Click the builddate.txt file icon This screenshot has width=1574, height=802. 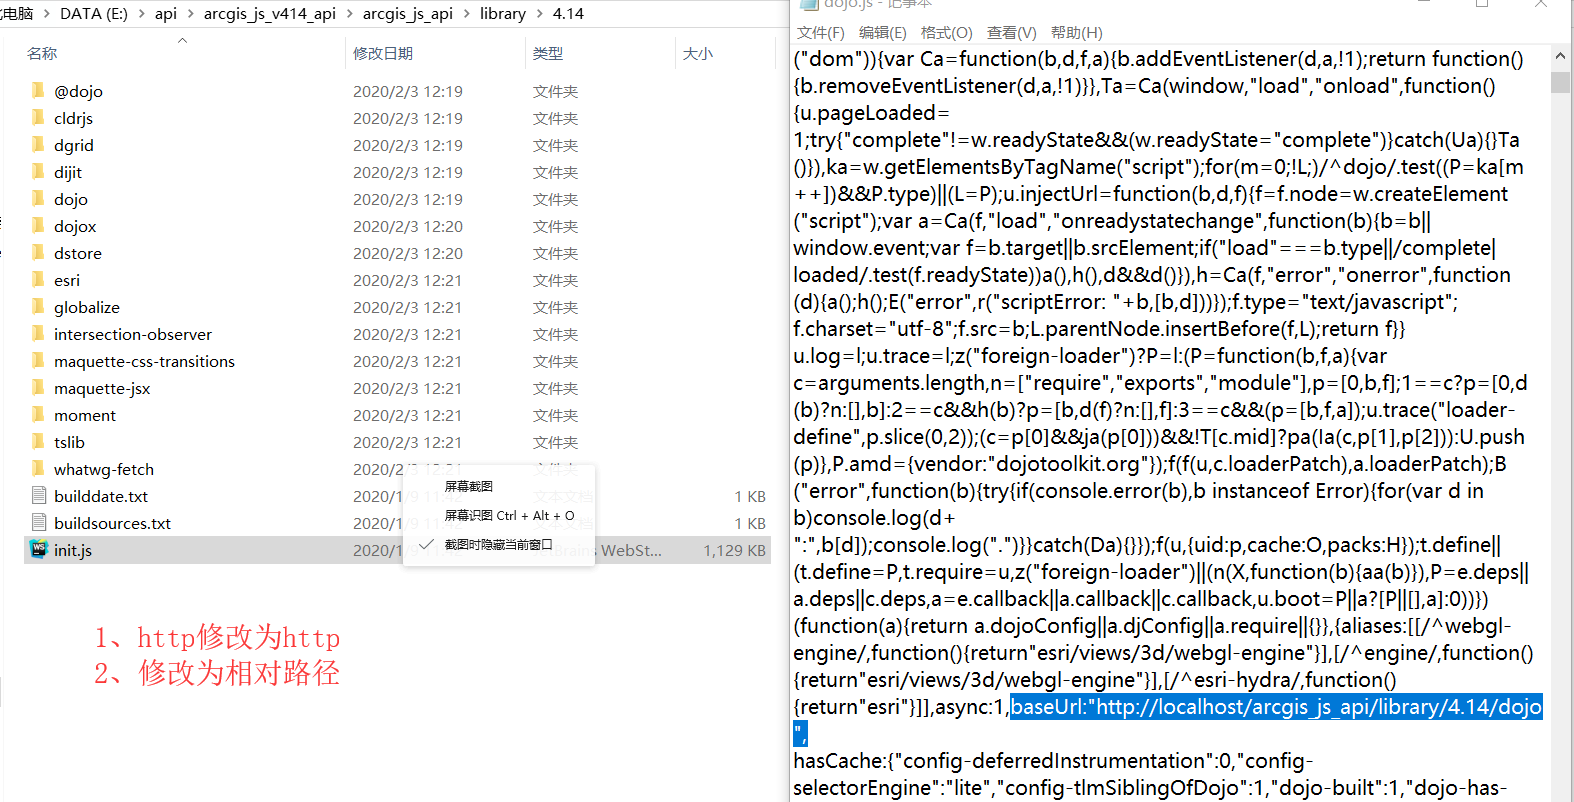[39, 495]
